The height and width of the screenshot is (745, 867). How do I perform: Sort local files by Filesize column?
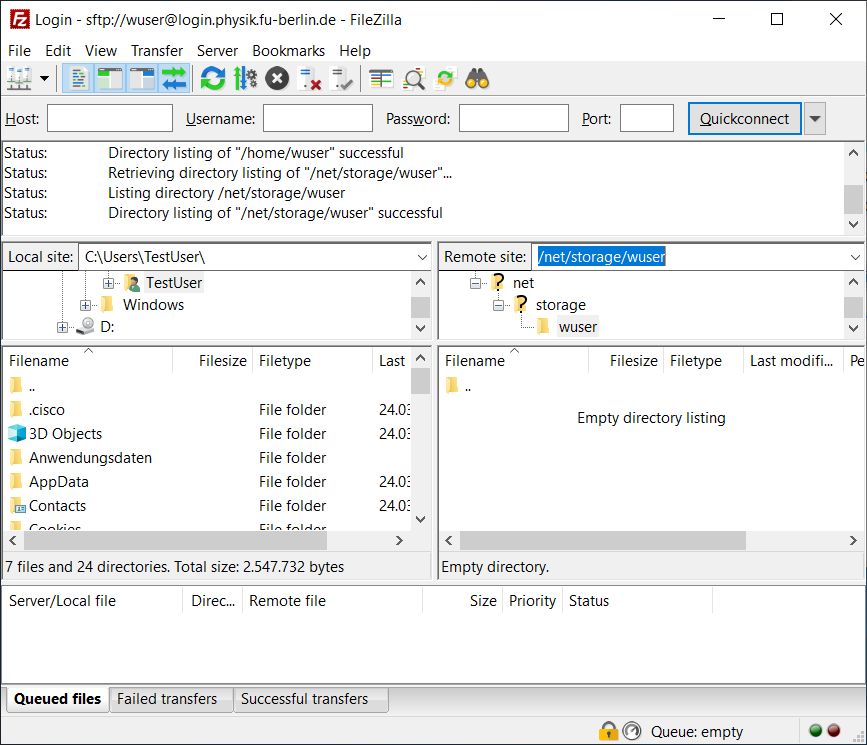212,361
